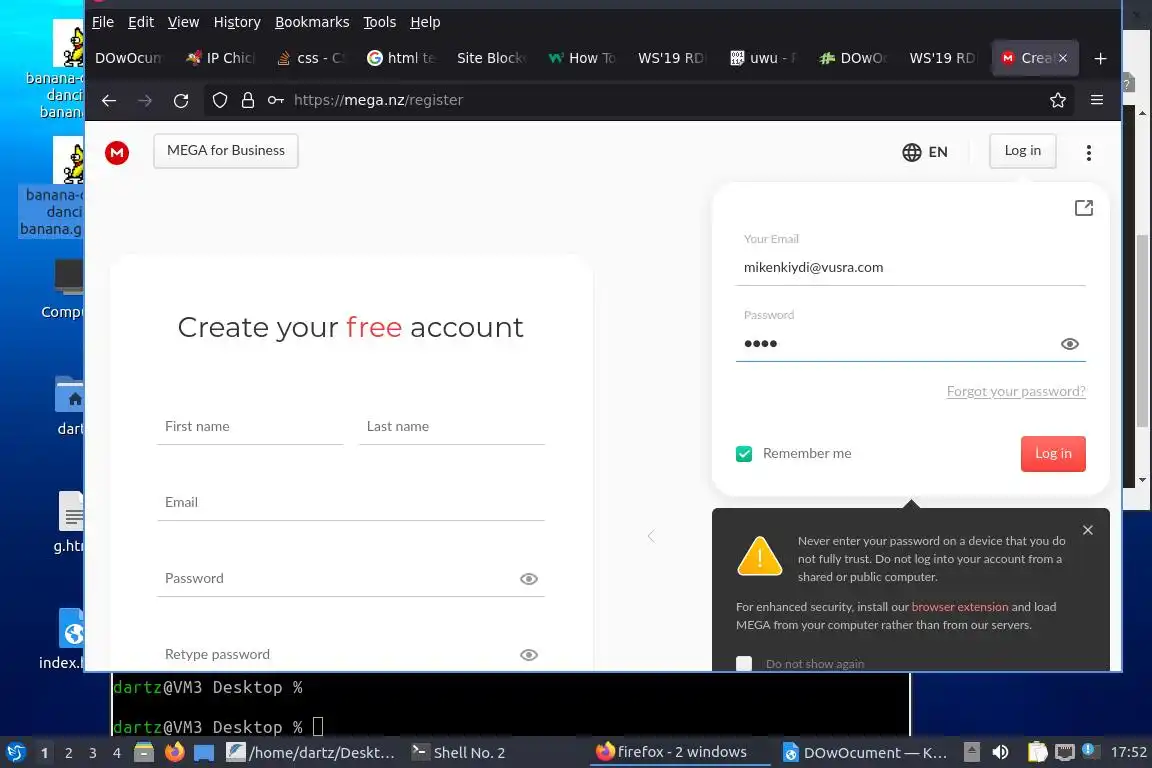1152x768 pixels.
Task: Click the First name input field
Action: click(x=250, y=427)
